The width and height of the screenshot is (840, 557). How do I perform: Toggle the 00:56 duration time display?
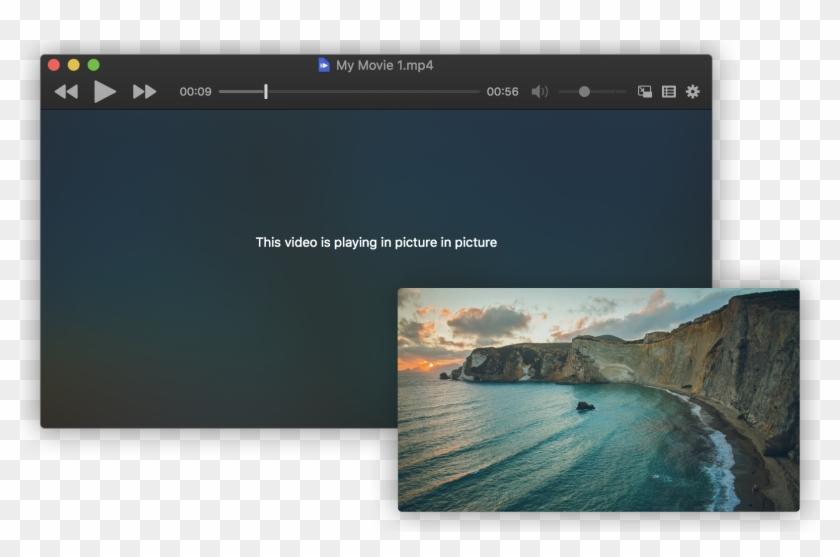click(502, 92)
